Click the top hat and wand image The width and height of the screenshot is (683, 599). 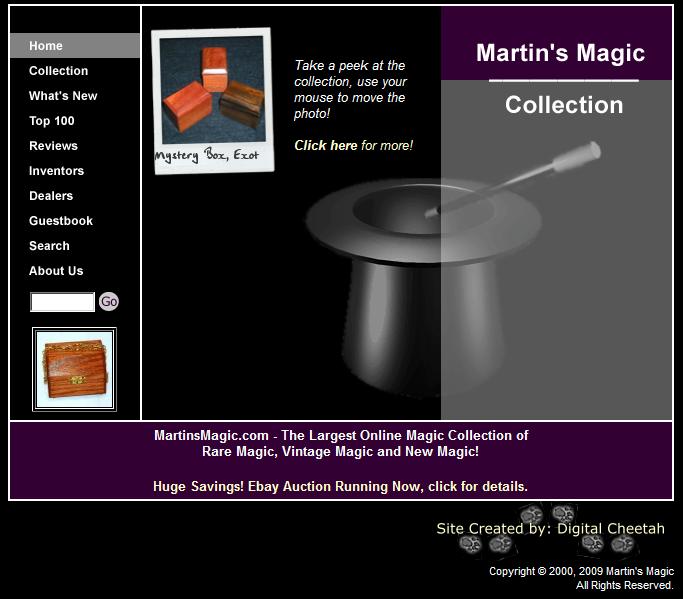tap(453, 270)
